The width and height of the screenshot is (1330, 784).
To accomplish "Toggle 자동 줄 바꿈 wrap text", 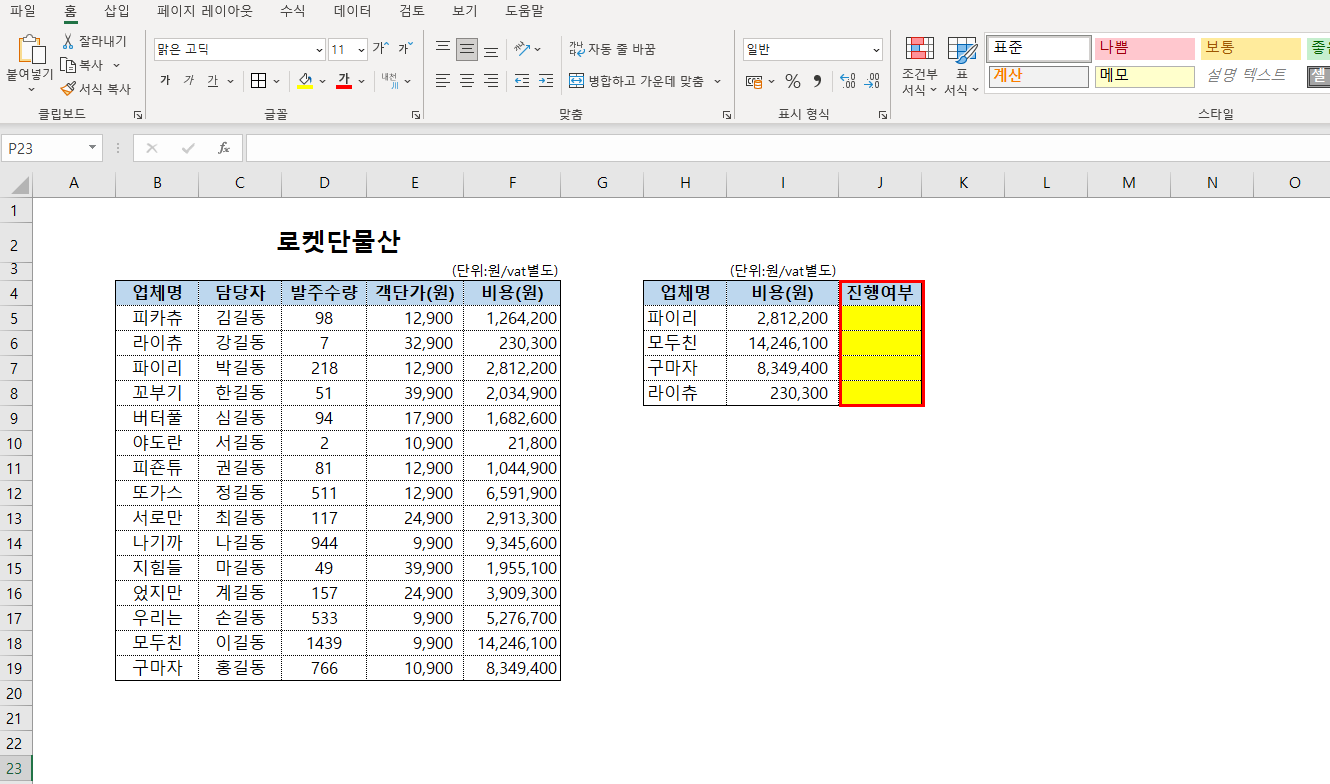I will coord(612,49).
